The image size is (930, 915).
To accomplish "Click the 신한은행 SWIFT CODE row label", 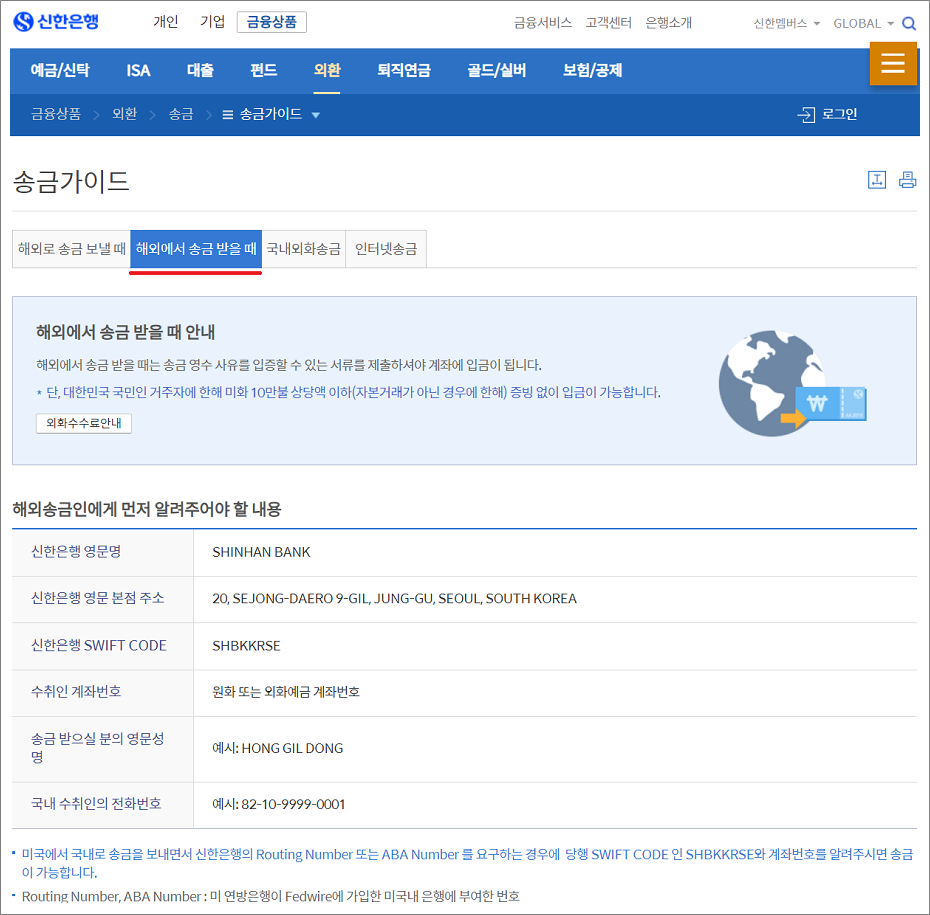I will (x=98, y=645).
